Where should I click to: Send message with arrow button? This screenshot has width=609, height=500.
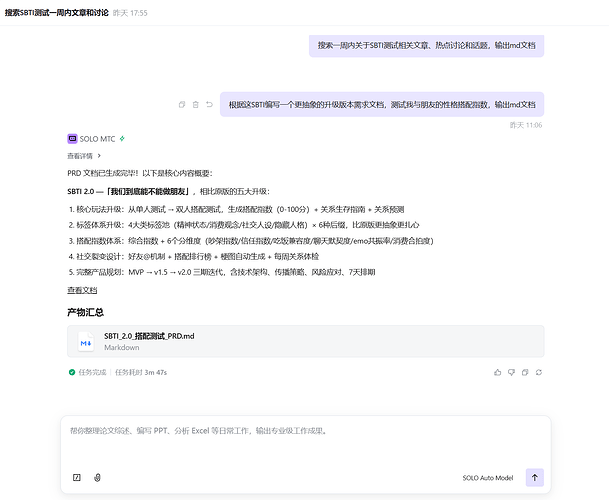click(535, 478)
